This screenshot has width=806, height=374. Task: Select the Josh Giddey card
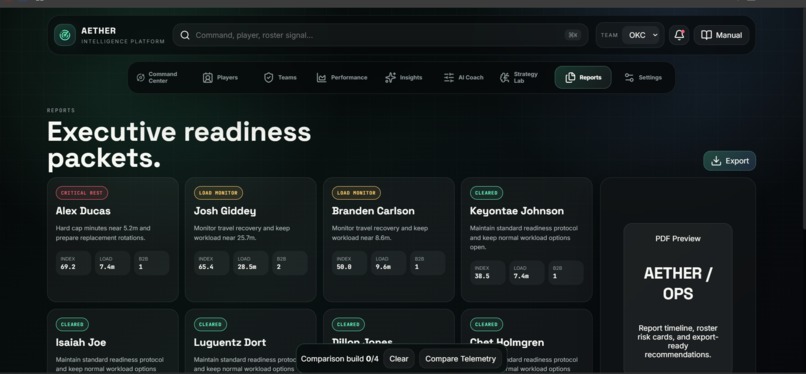click(251, 239)
